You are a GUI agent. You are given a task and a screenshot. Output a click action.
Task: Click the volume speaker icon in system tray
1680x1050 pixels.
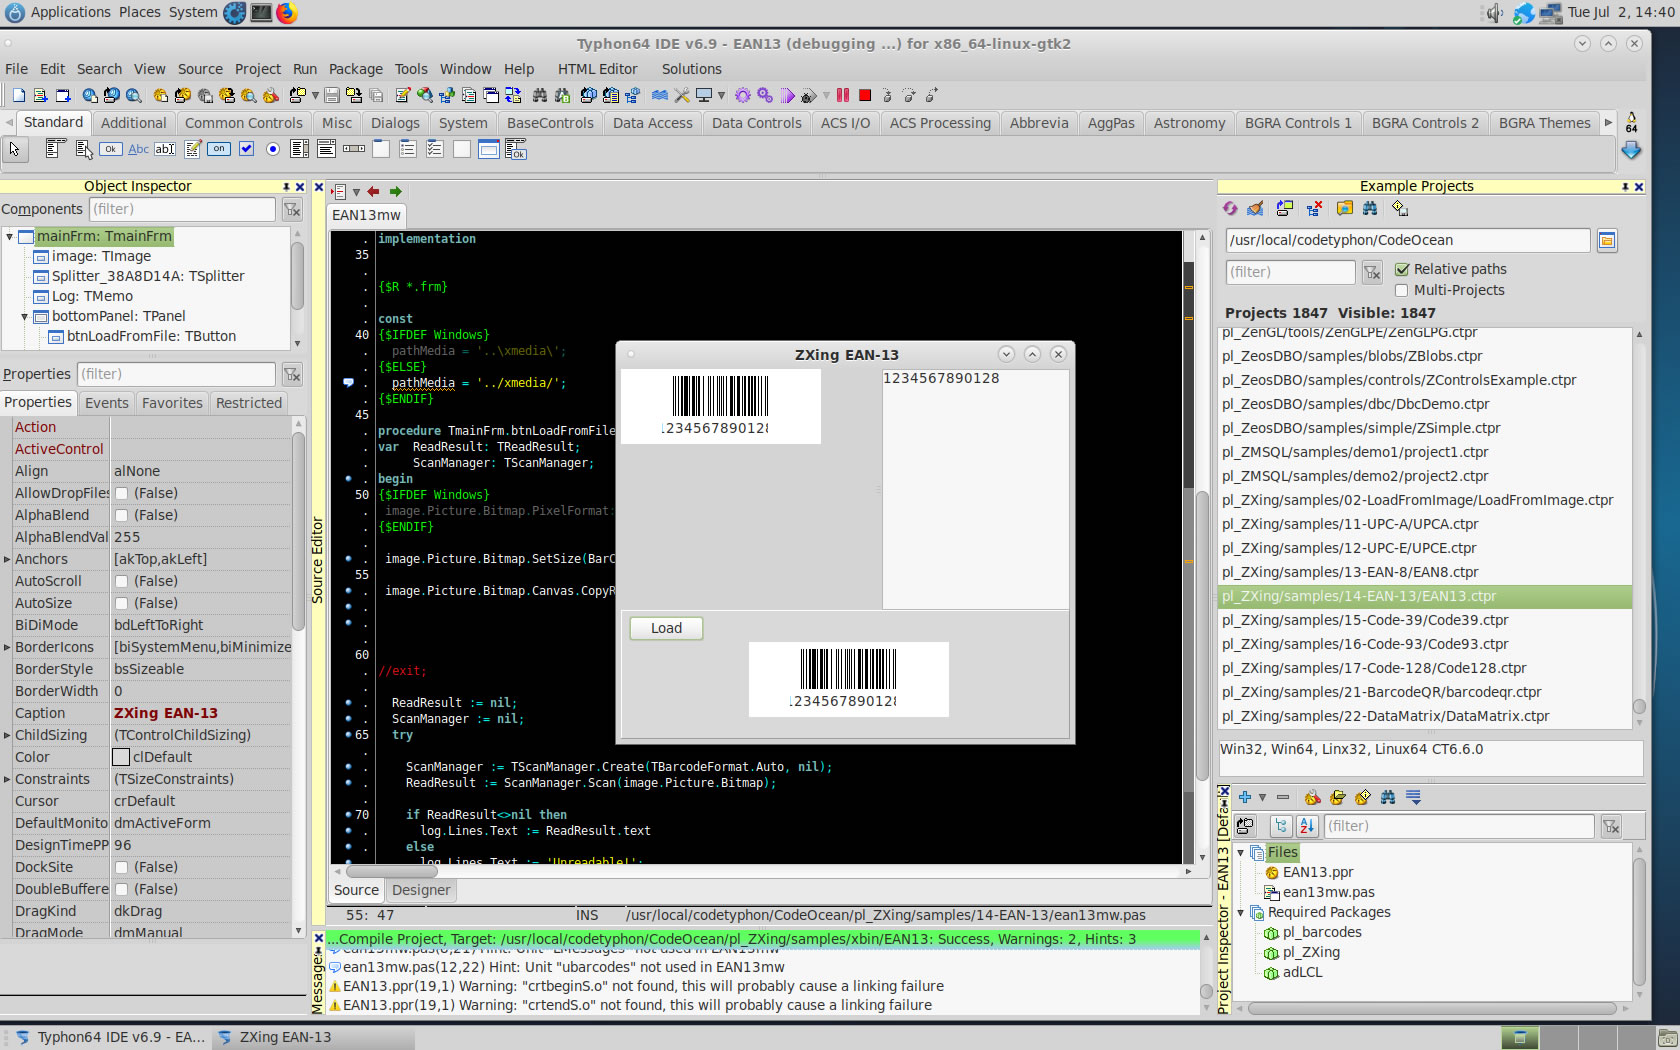click(x=1495, y=13)
